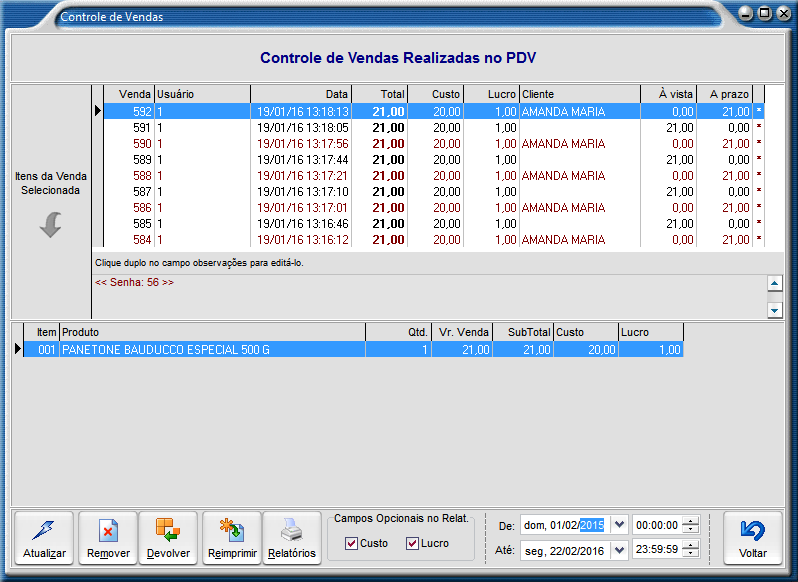Click the Devolver items button
This screenshot has width=798, height=582.
168,538
